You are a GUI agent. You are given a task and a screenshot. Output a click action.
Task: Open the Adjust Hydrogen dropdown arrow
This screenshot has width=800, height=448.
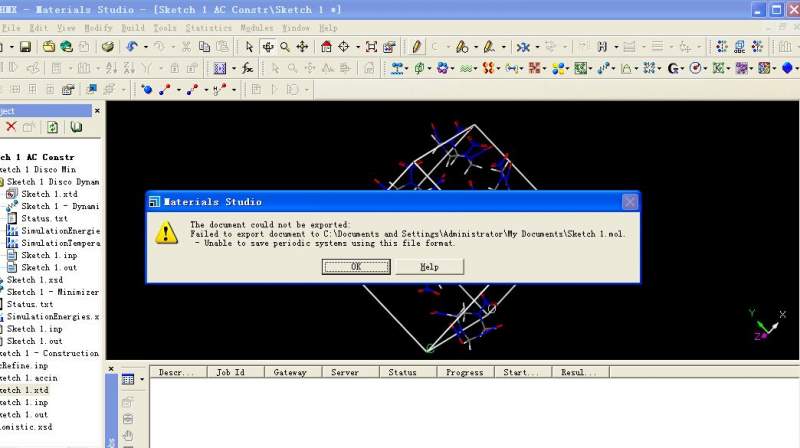click(616, 47)
